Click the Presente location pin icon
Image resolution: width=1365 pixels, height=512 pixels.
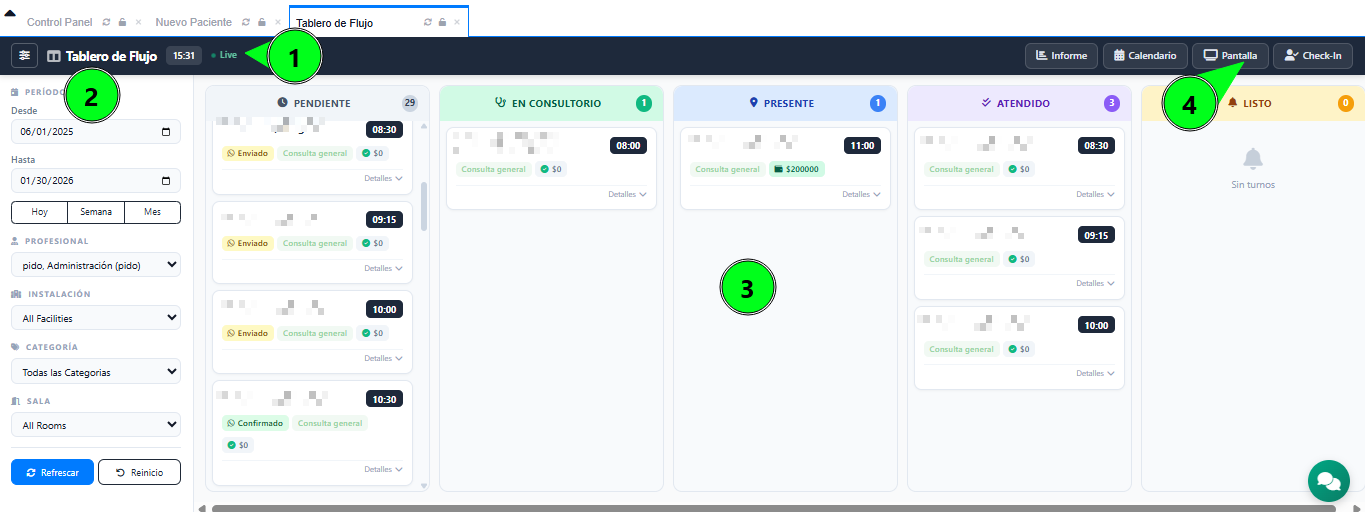click(754, 103)
